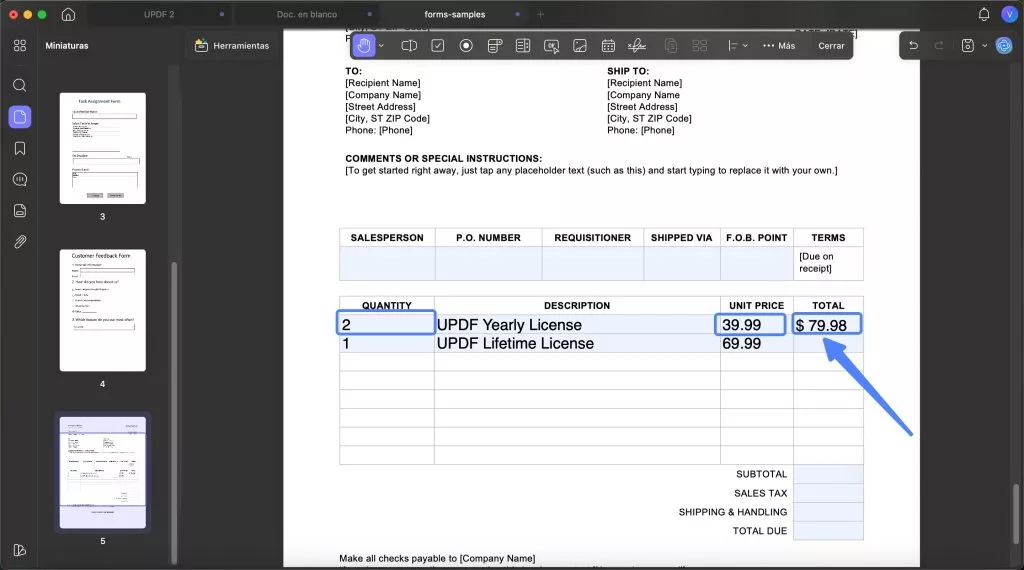Click the redo arrow

point(939,45)
